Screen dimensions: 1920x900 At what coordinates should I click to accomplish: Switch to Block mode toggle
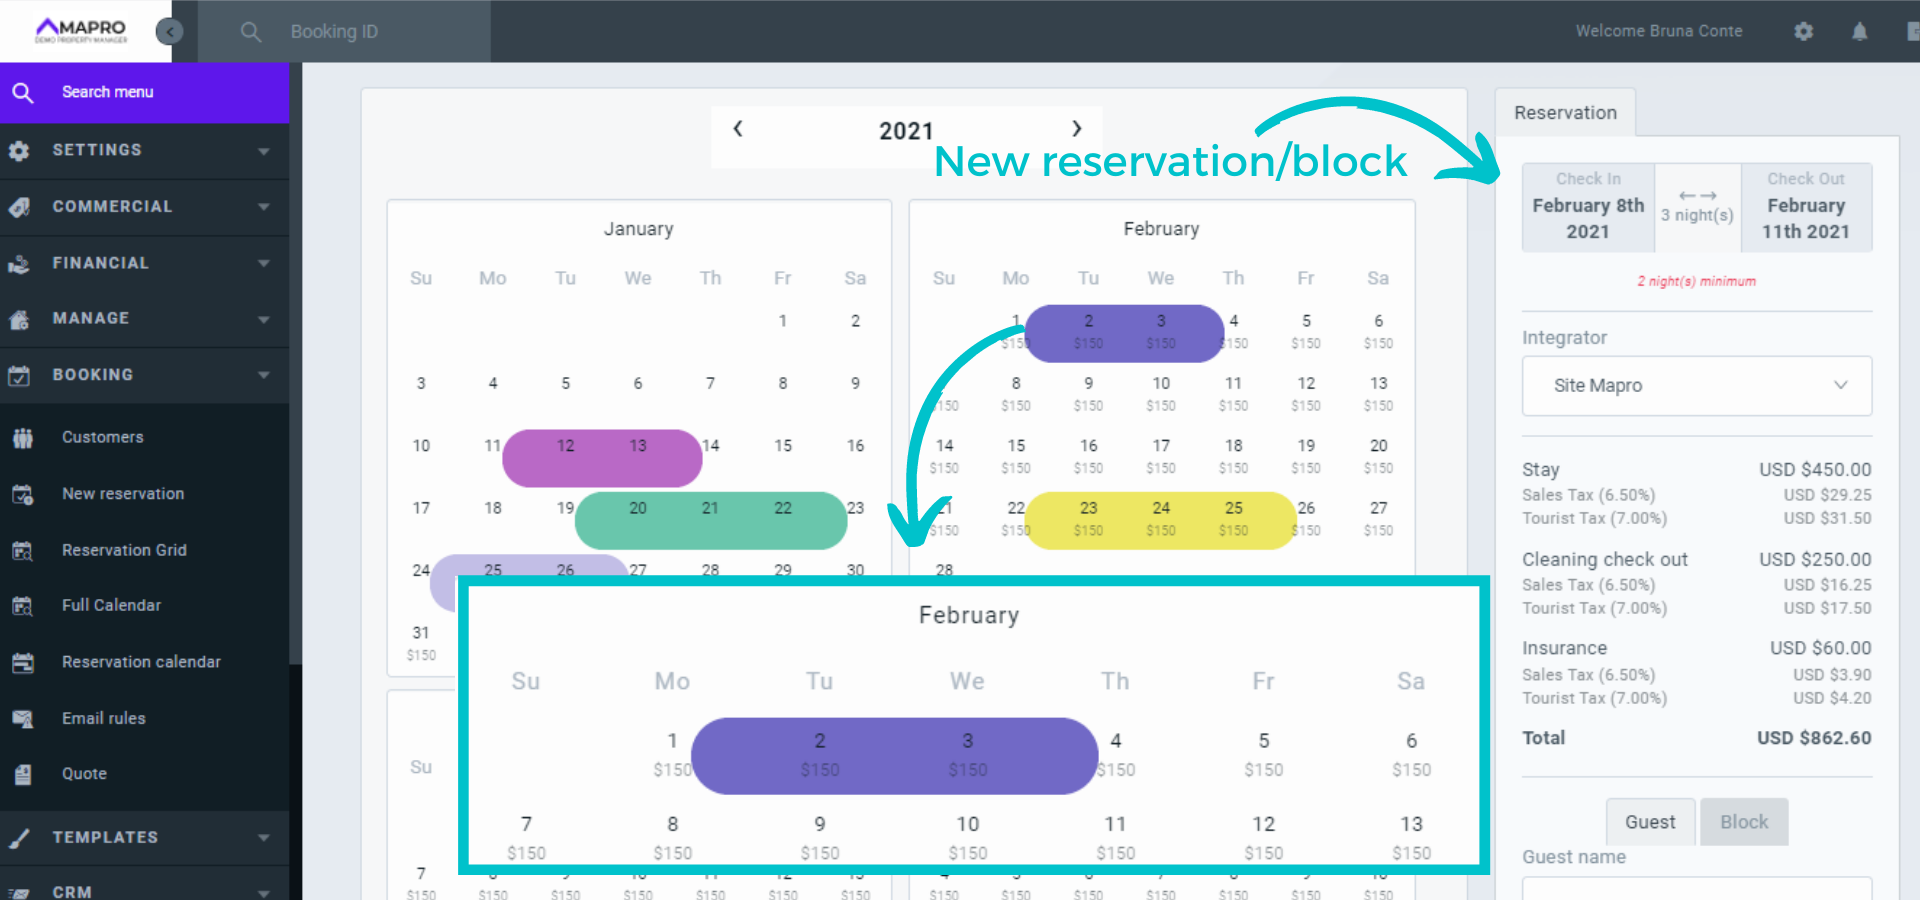point(1743,822)
